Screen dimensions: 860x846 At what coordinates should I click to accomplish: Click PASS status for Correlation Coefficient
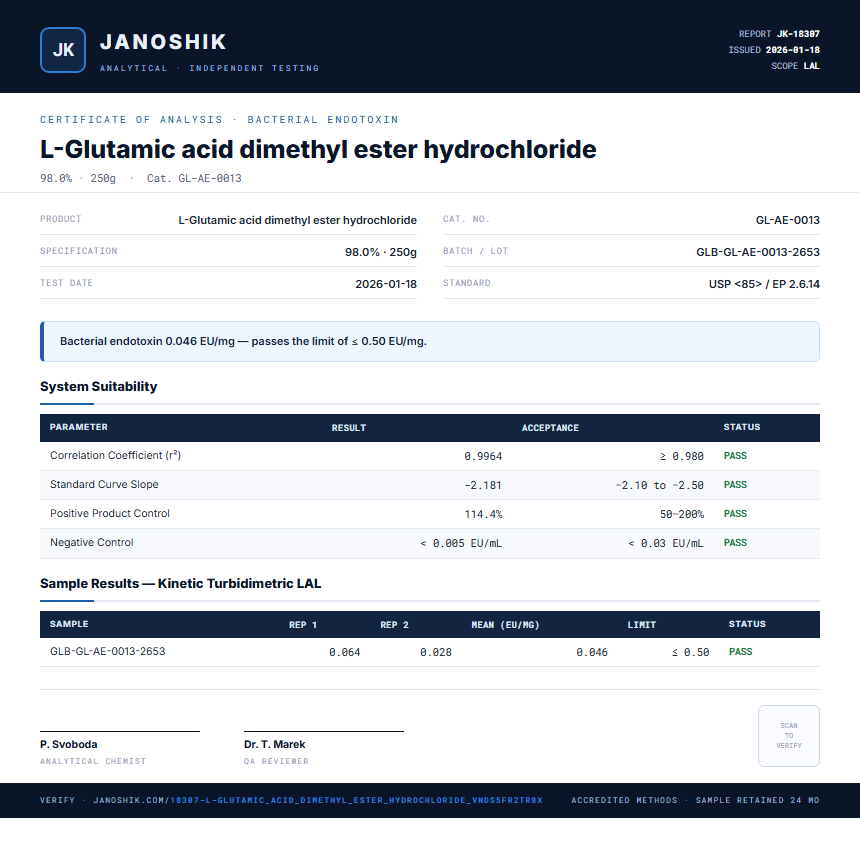735,456
